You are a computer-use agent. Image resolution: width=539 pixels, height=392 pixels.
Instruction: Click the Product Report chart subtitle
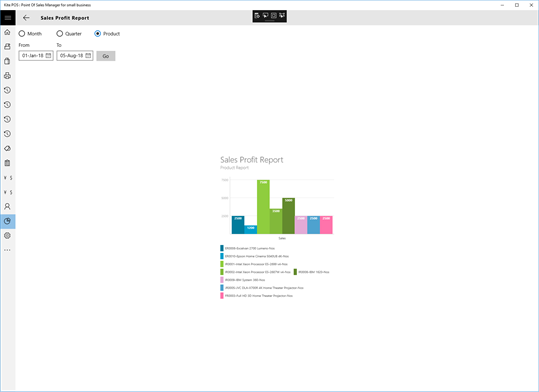234,168
